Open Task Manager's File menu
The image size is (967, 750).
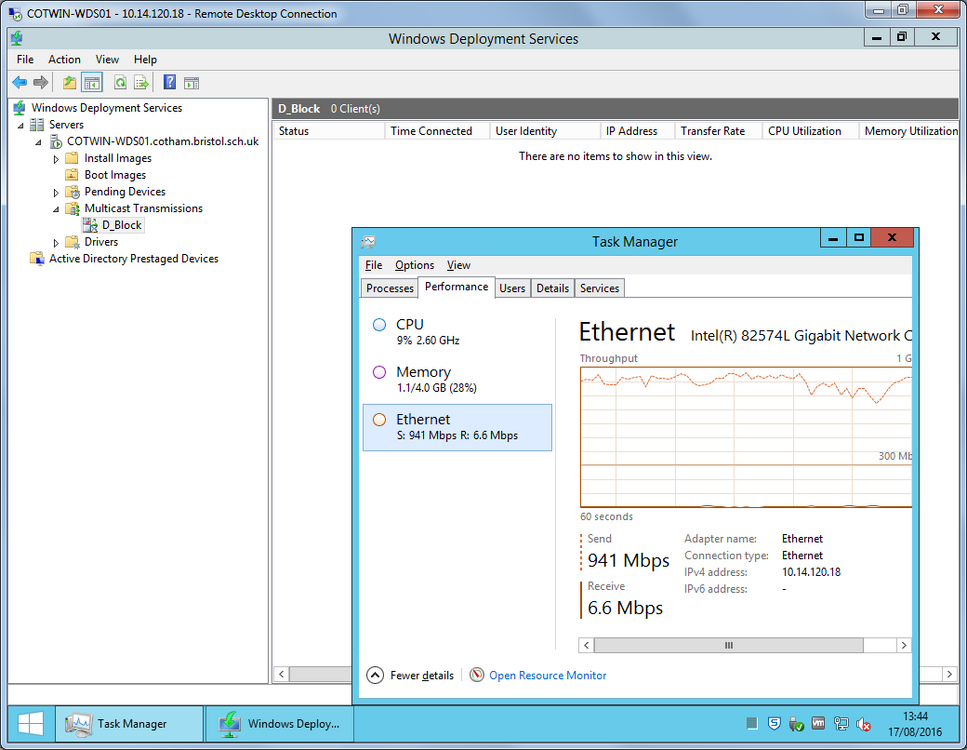(374, 265)
